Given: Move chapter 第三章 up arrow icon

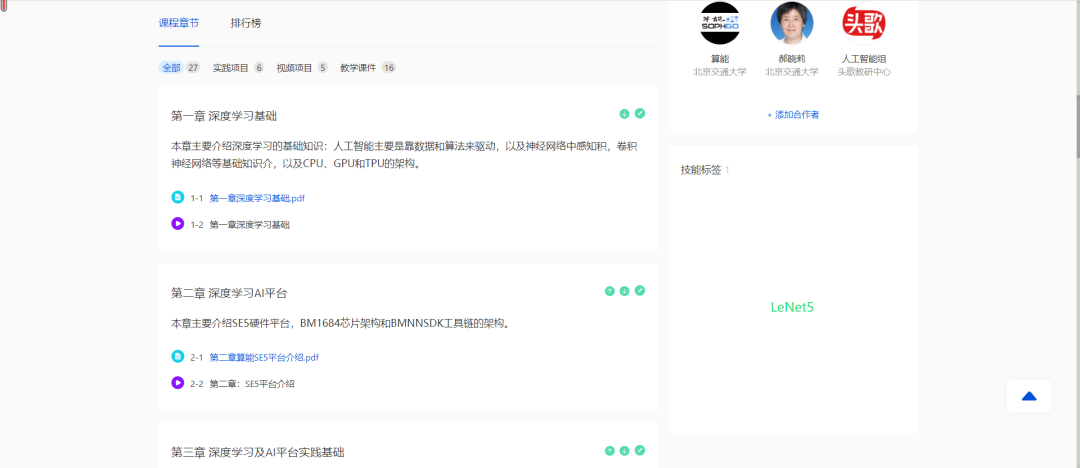Looking at the screenshot, I should tap(610, 451).
